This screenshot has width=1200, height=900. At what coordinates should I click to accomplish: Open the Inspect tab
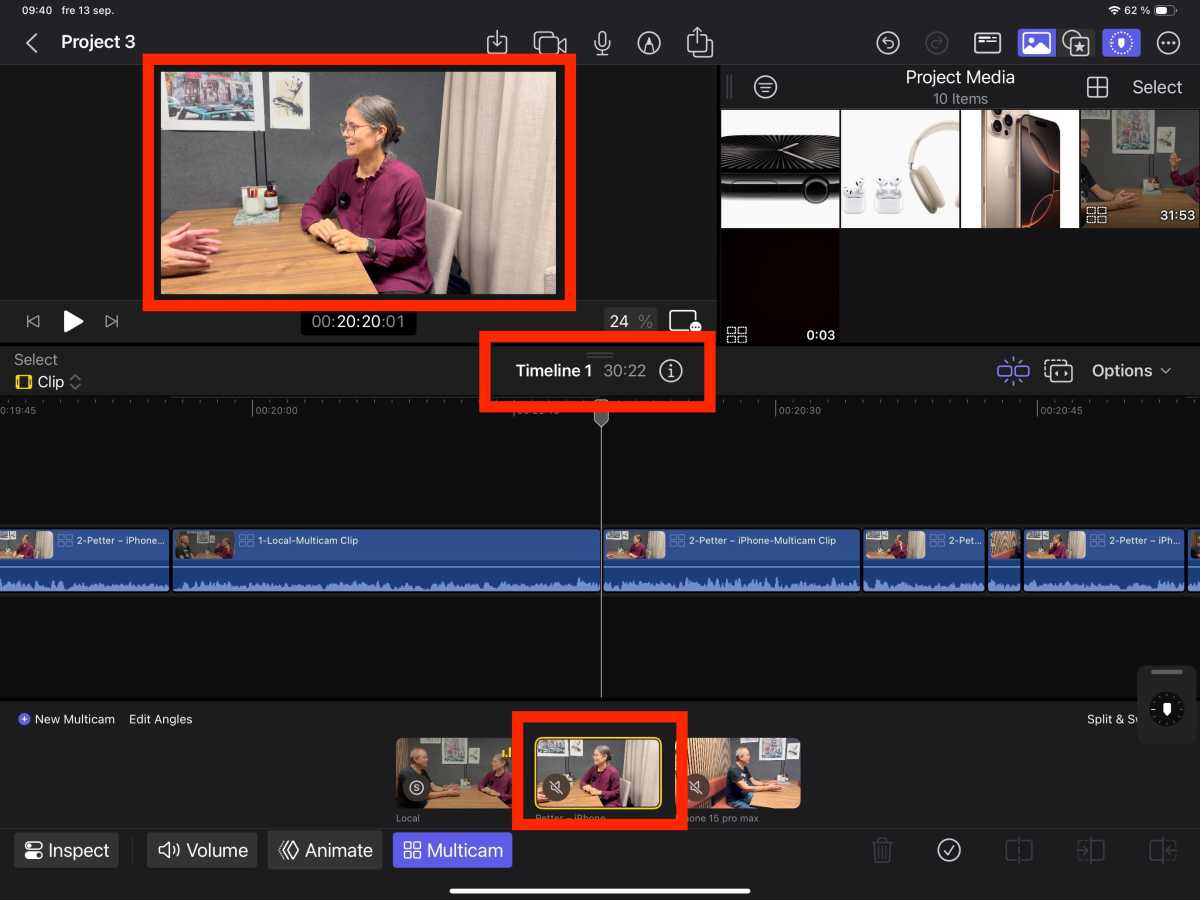[x=66, y=850]
